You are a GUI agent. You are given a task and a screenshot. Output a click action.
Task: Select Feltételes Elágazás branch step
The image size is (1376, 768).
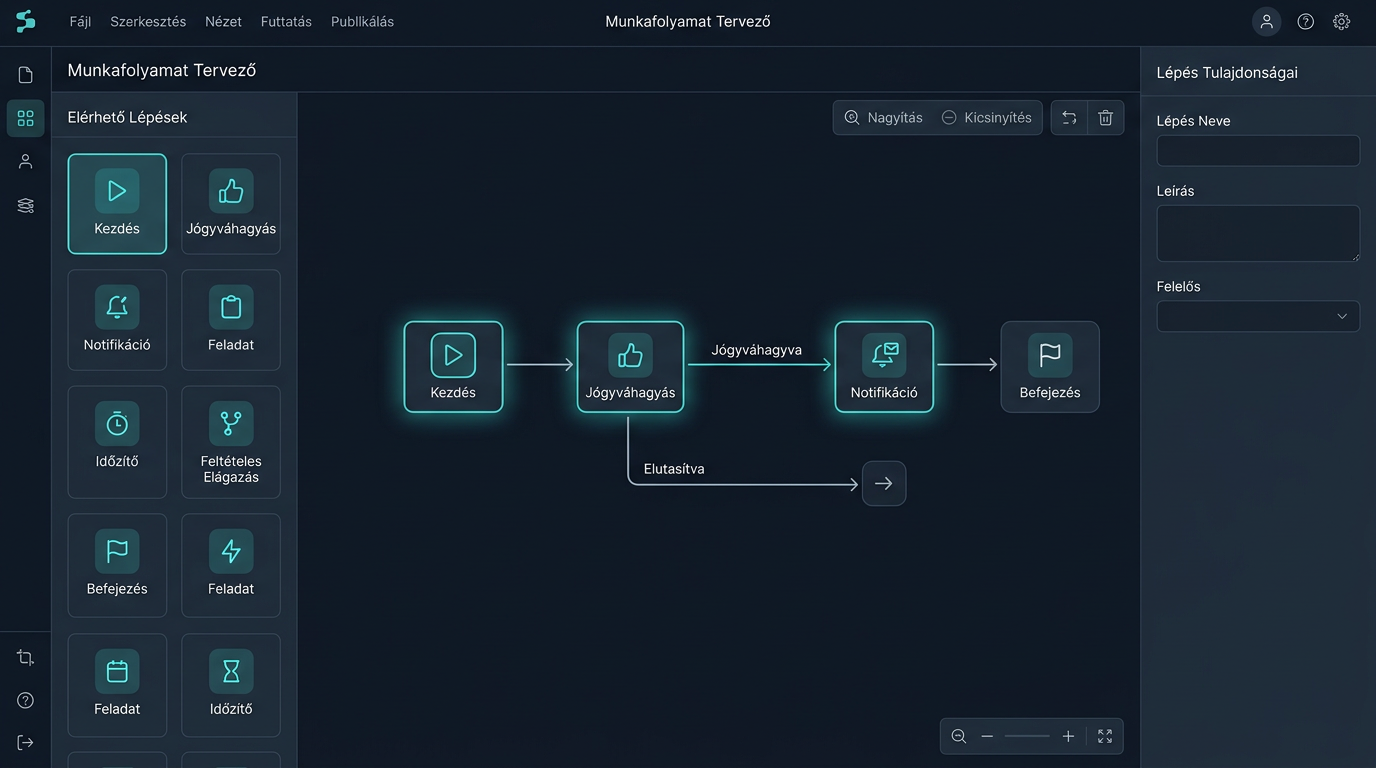click(x=231, y=442)
